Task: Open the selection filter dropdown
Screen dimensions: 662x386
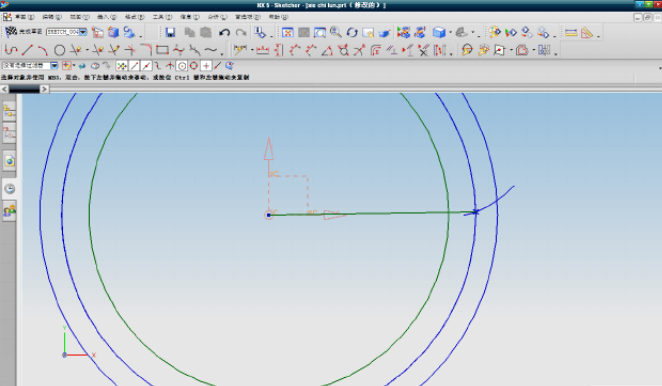Action: click(x=54, y=65)
